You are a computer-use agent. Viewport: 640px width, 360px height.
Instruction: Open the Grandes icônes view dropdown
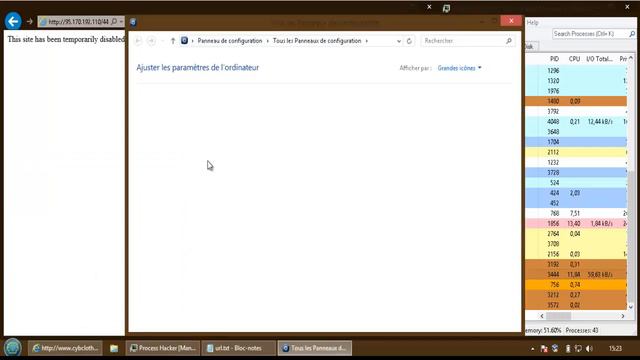[x=460, y=68]
